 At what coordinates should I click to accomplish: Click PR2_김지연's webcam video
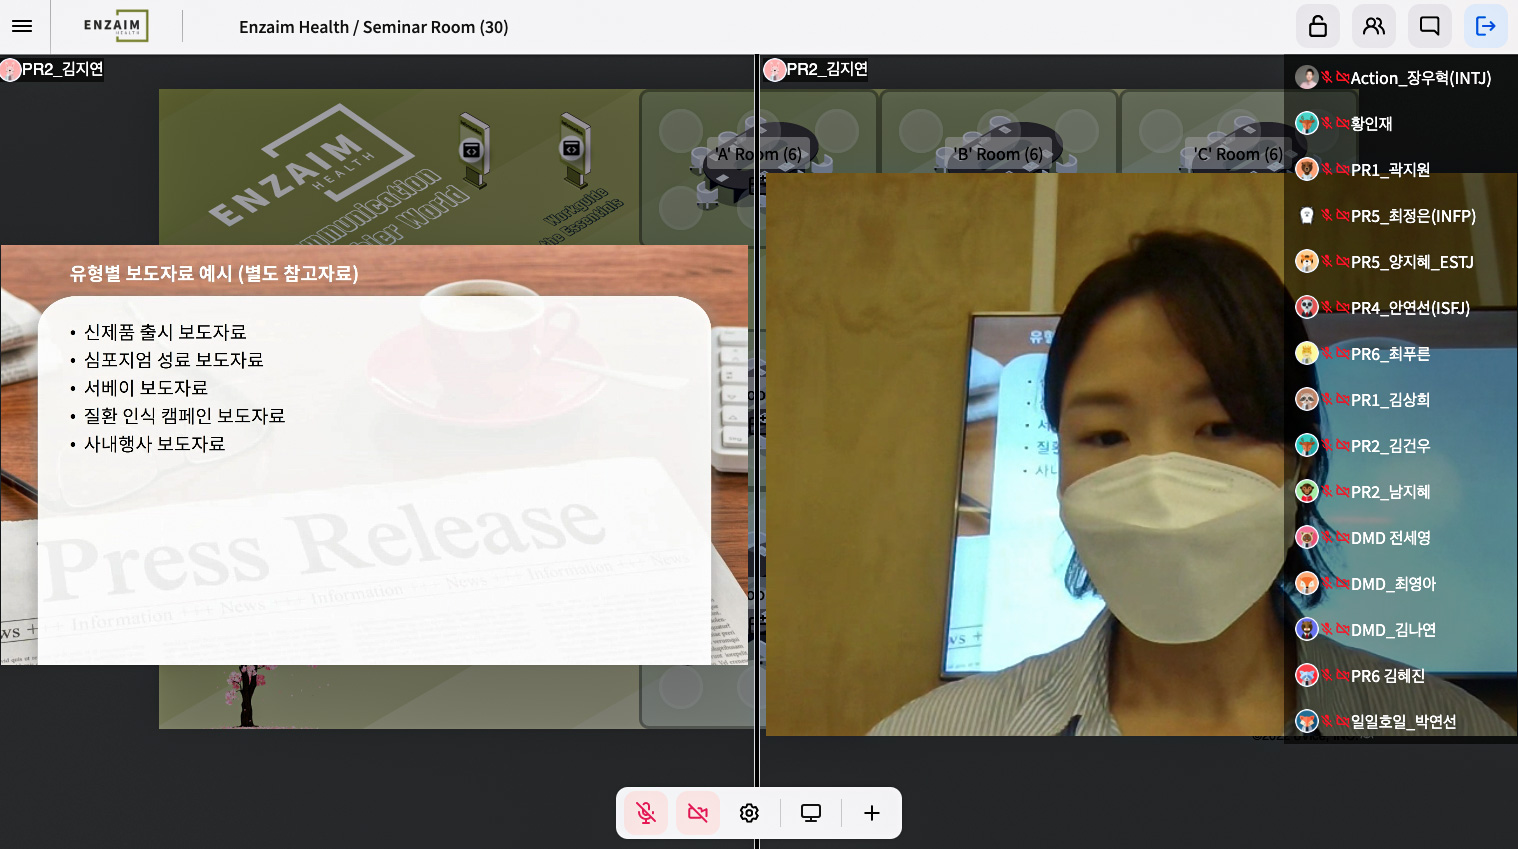(x=1025, y=455)
